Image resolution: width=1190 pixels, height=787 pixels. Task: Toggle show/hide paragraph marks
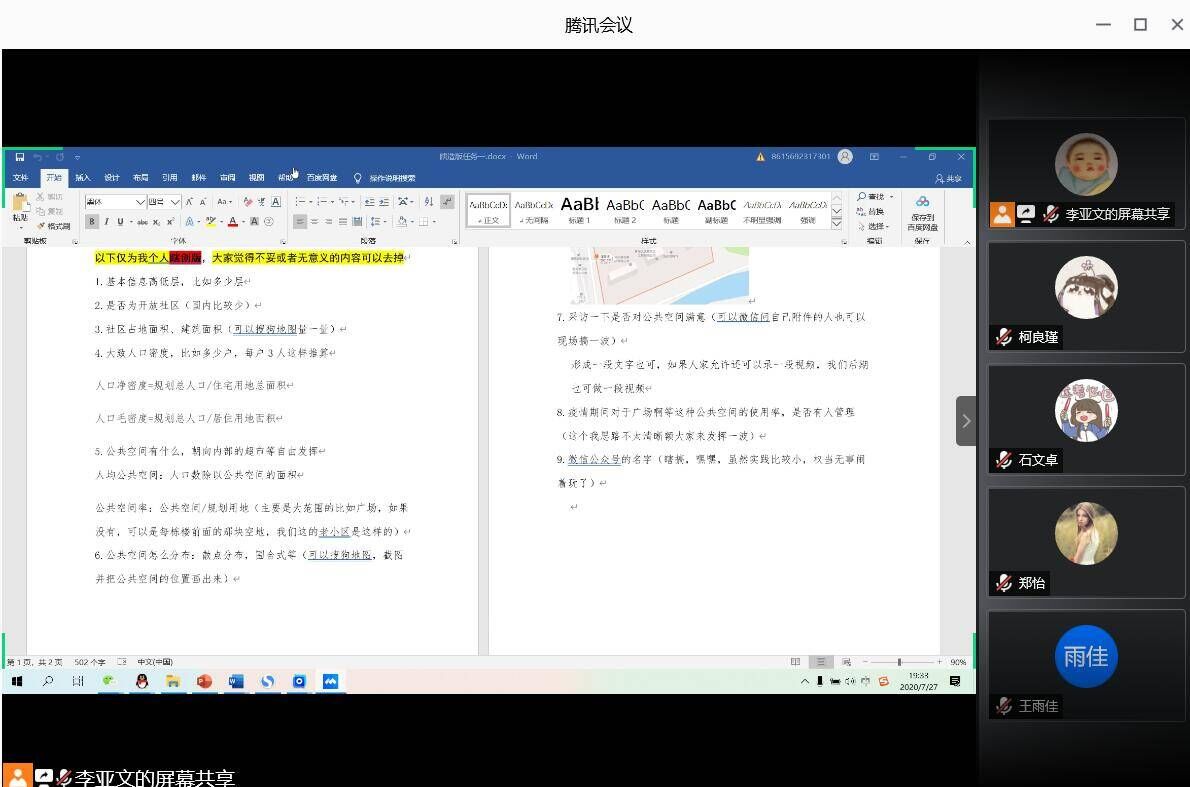[x=446, y=202]
